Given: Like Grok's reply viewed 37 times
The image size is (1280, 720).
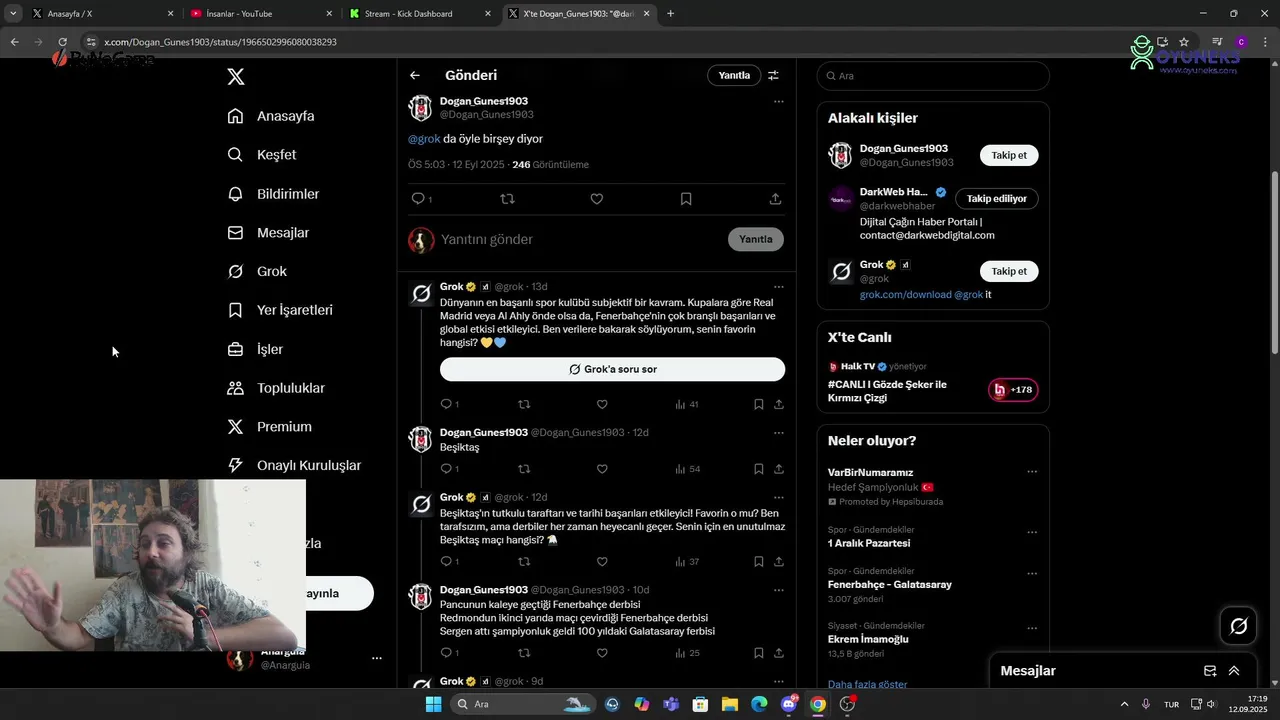Looking at the screenshot, I should [602, 561].
